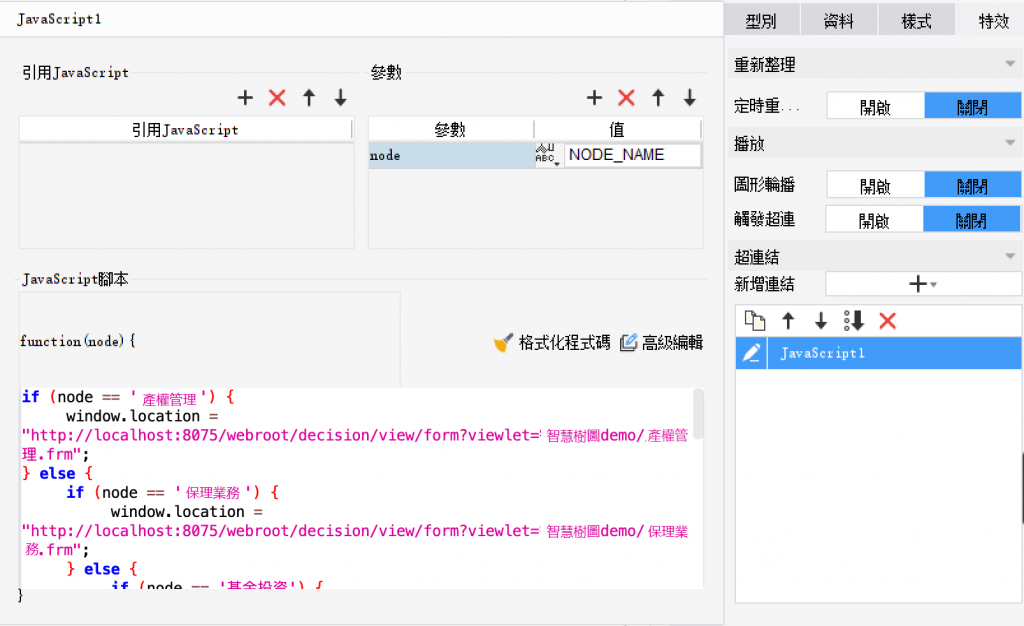Set 觸發超連 to 關閉
Viewport: 1024px width, 626px height.
(972, 220)
